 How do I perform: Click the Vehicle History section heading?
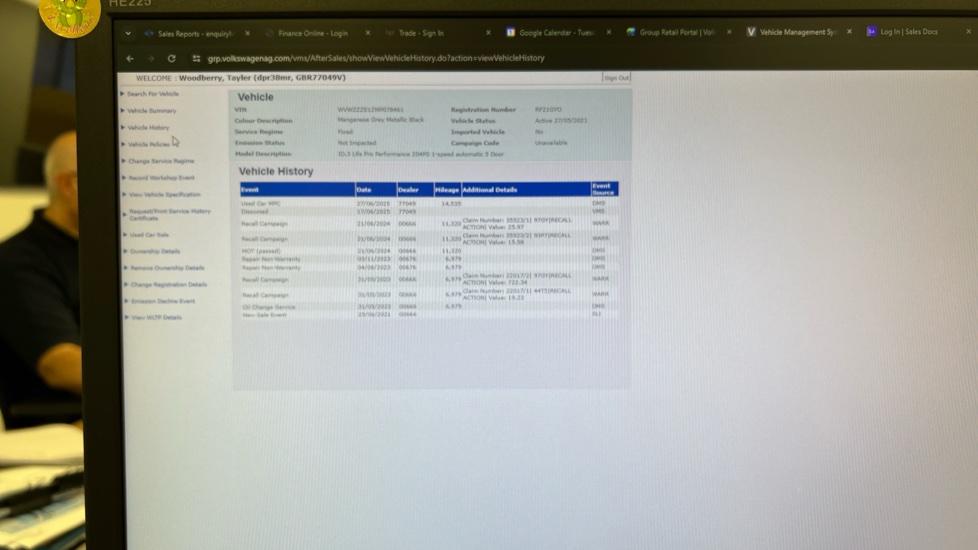point(276,171)
